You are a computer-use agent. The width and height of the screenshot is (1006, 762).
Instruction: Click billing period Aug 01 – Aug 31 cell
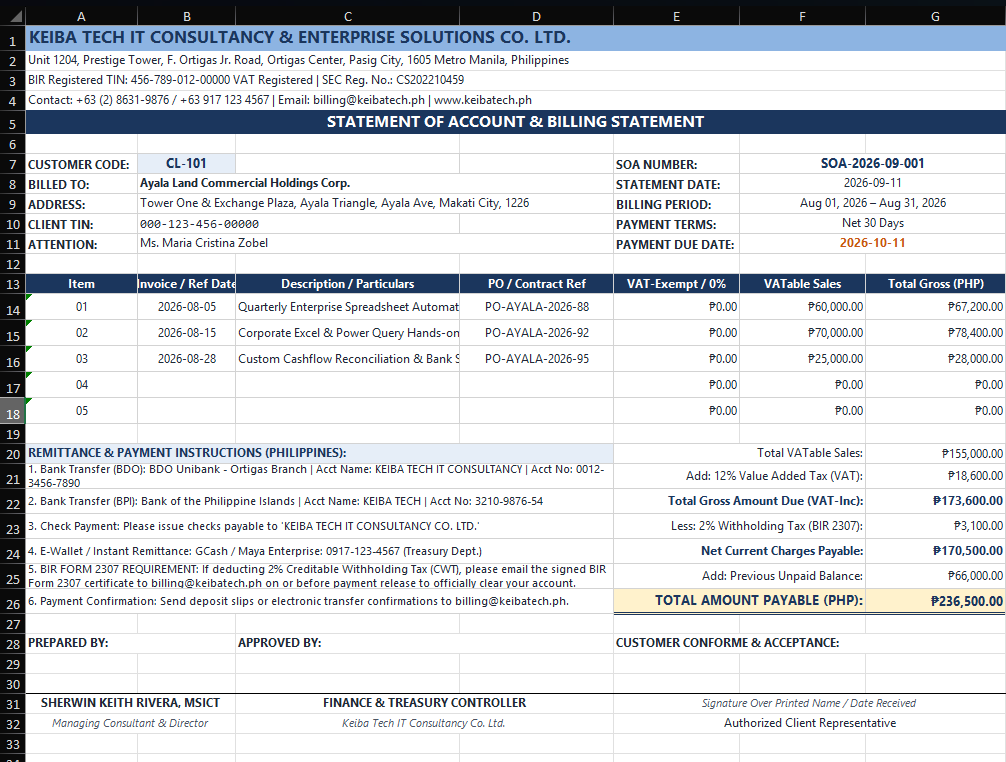click(873, 203)
